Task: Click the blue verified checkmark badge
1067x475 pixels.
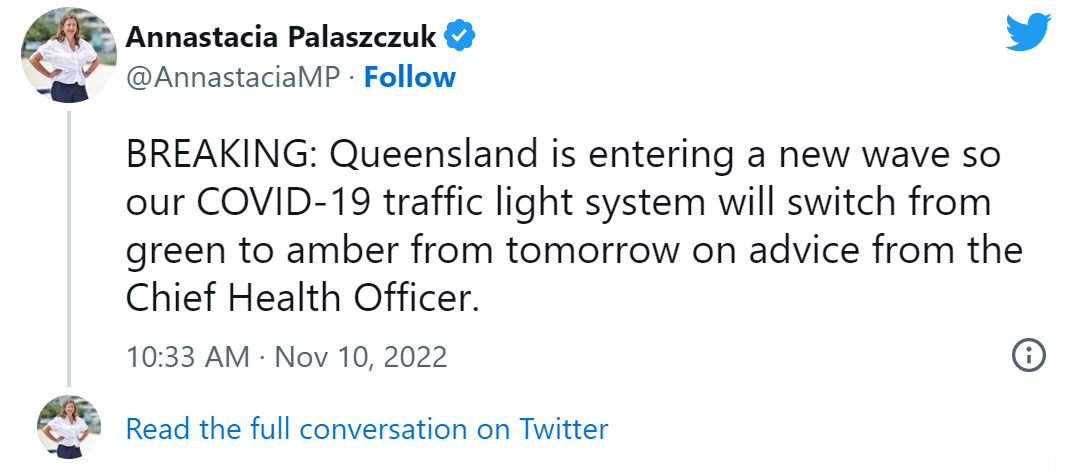Action: 460,37
